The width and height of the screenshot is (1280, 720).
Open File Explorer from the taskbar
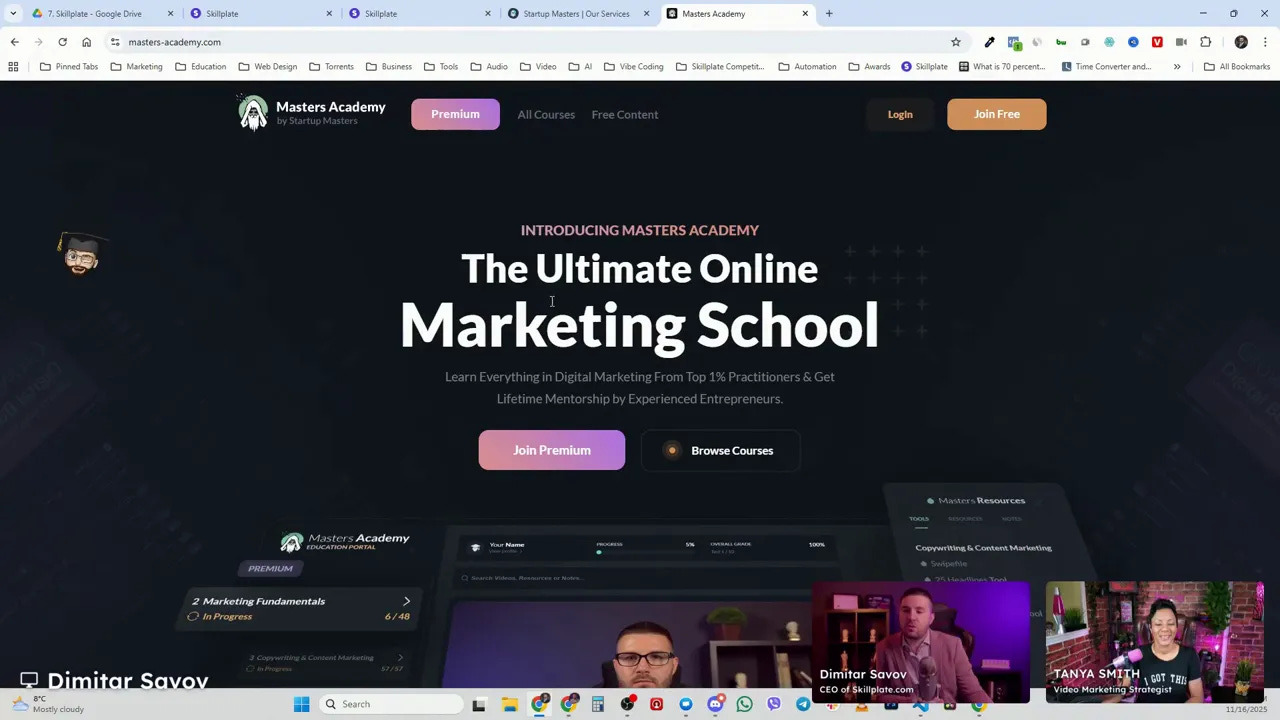coord(509,704)
